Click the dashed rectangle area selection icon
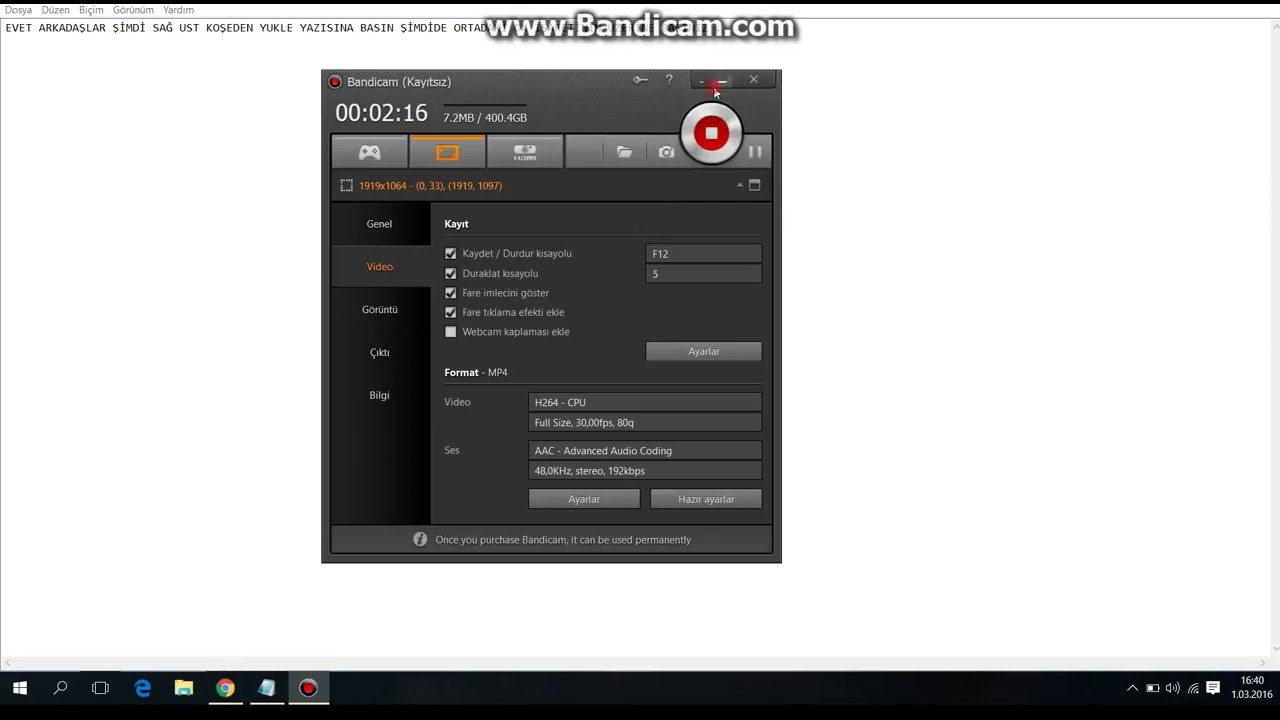 [x=346, y=185]
